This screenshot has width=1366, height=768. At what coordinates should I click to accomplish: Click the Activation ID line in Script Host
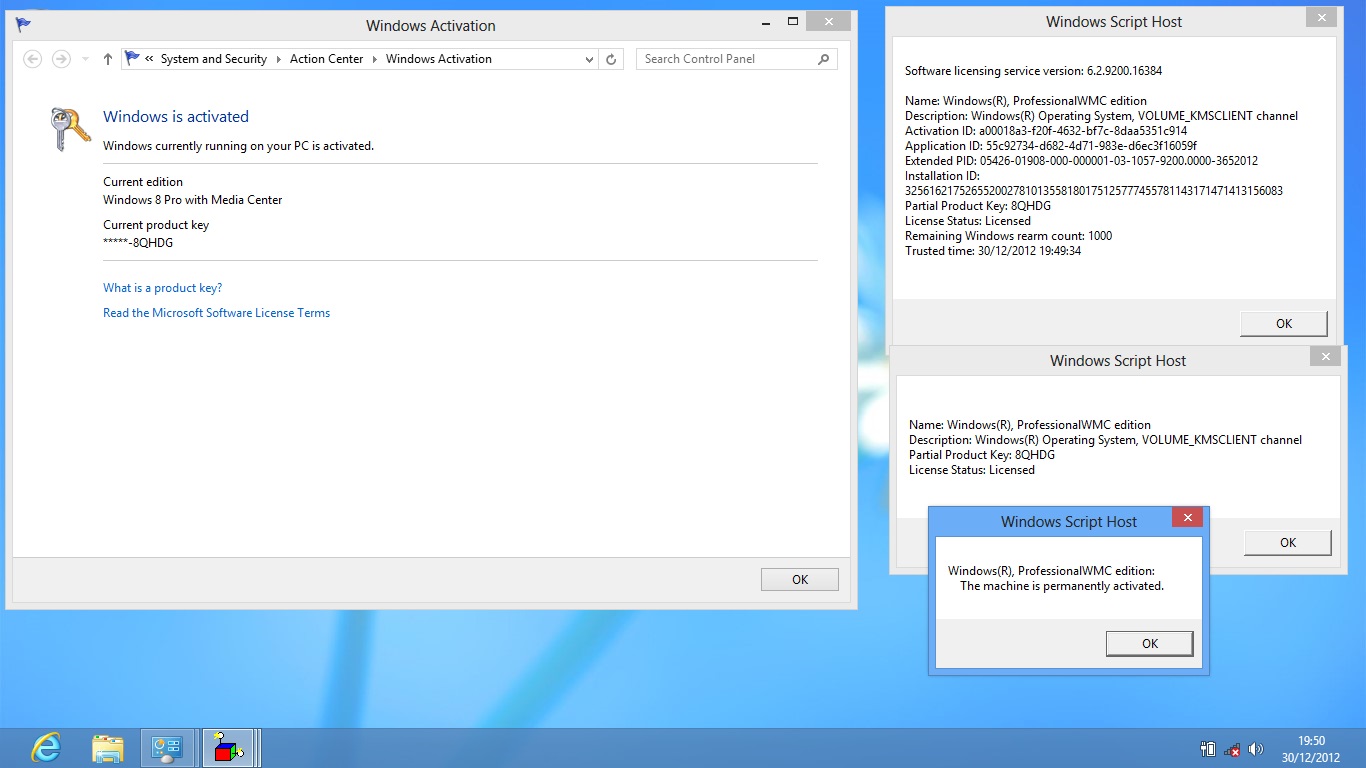1046,131
